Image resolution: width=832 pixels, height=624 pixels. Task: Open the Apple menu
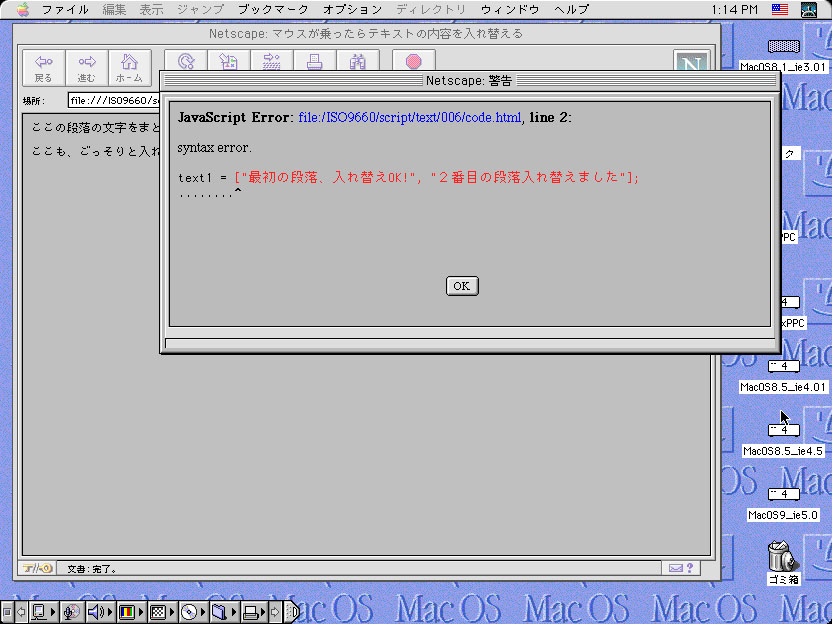pos(23,10)
